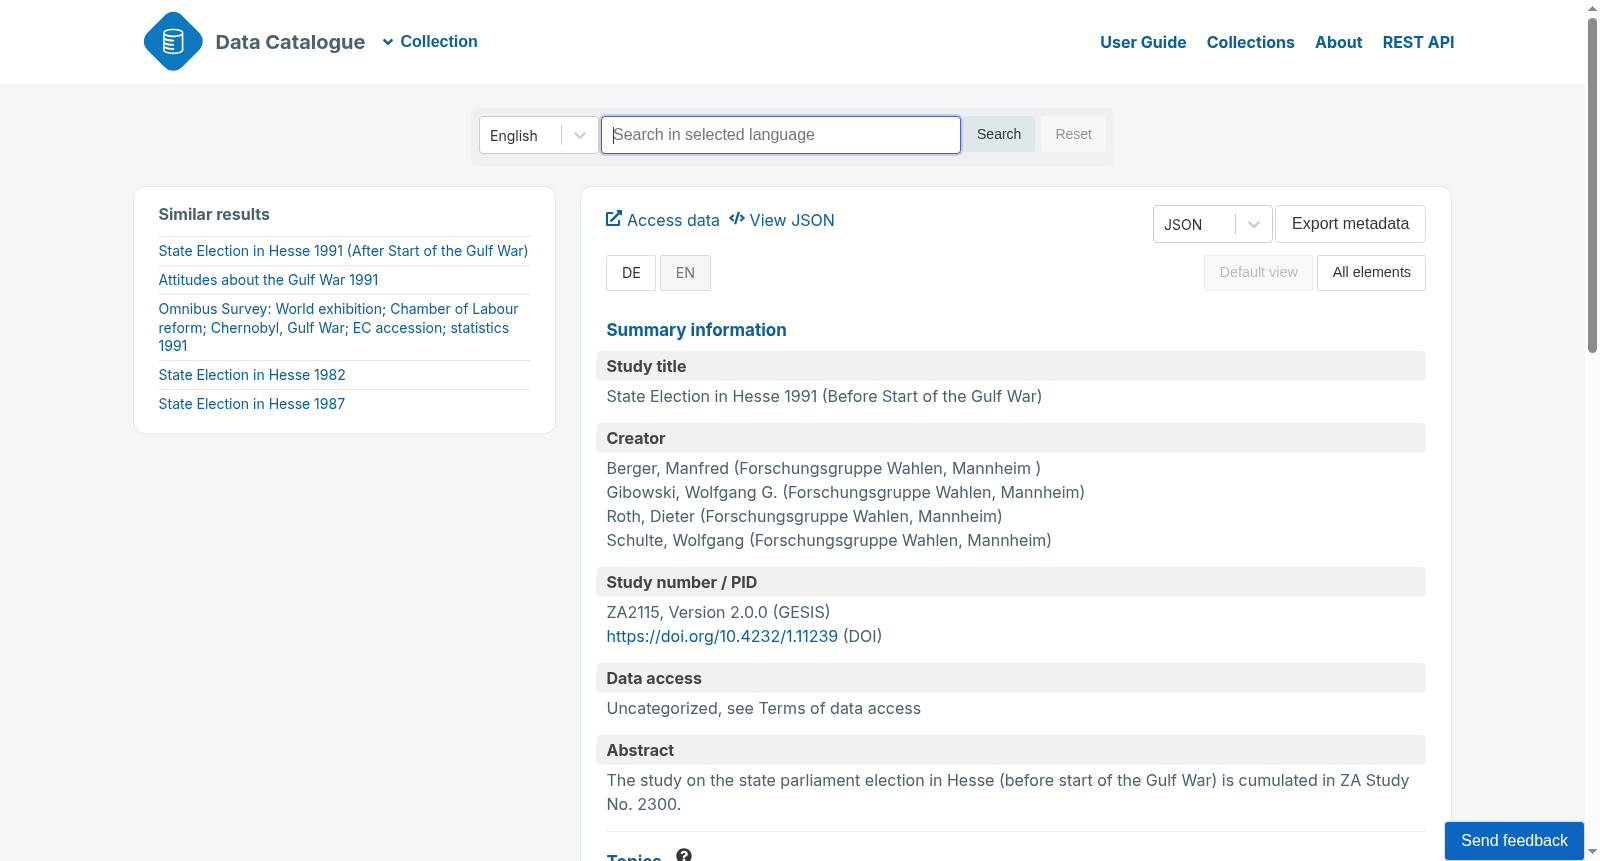The image size is (1600, 861).
Task: Open State Election in Hesse 1987
Action: (252, 404)
